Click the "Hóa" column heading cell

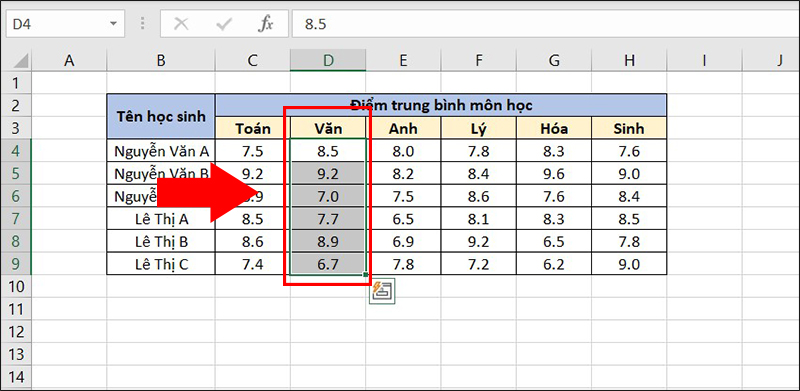[554, 128]
